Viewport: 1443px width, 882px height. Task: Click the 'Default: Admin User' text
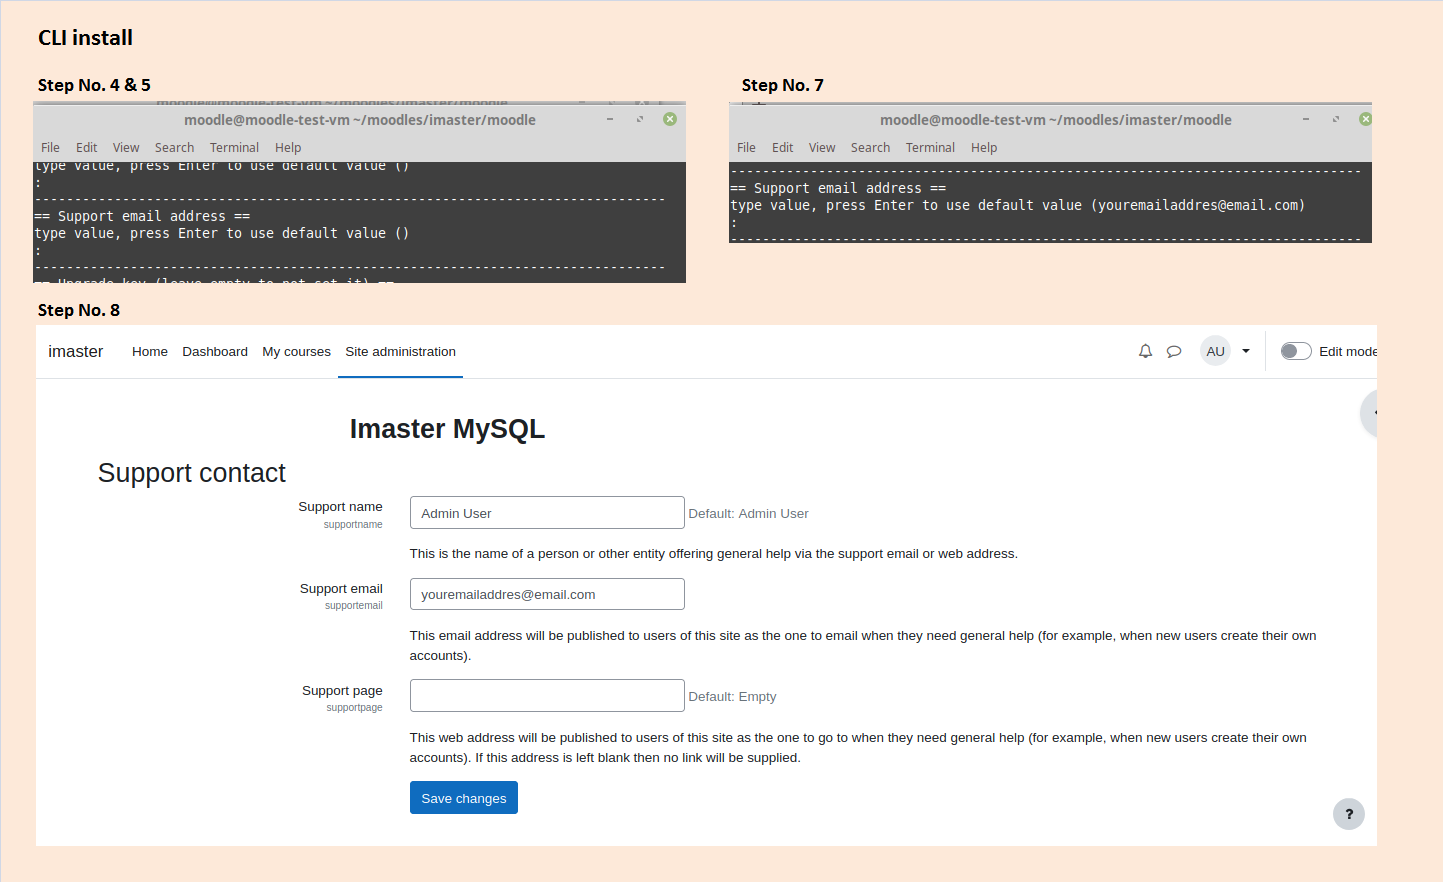[748, 514]
